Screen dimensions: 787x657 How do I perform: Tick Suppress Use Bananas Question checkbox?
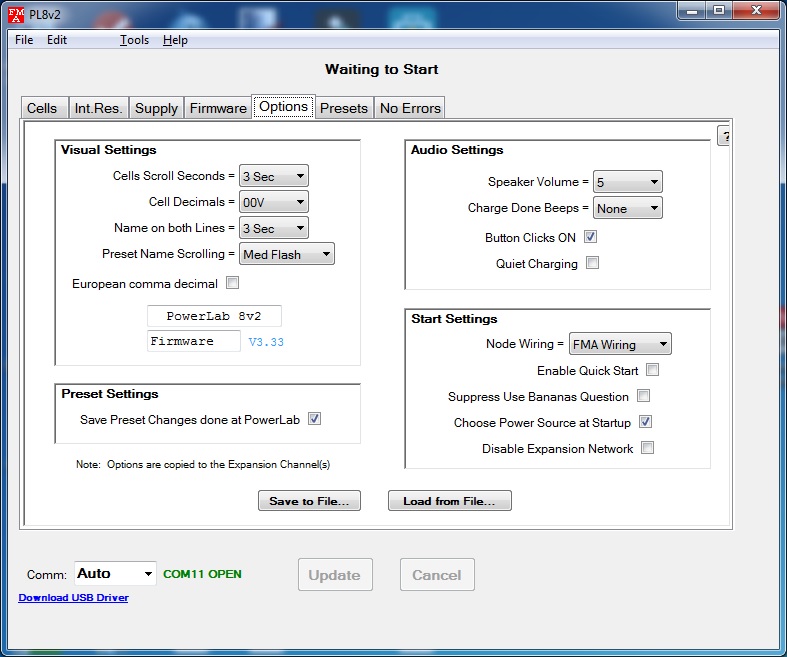coord(644,396)
